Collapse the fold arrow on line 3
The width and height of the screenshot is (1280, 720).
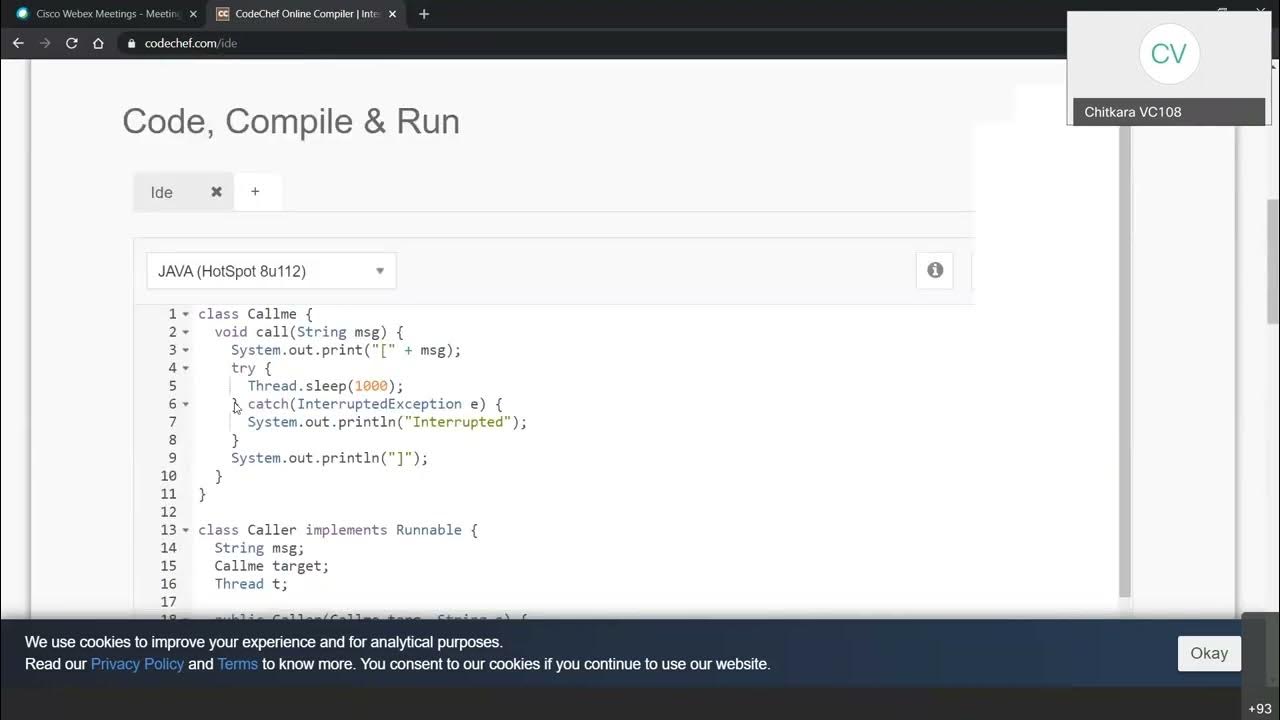(186, 350)
